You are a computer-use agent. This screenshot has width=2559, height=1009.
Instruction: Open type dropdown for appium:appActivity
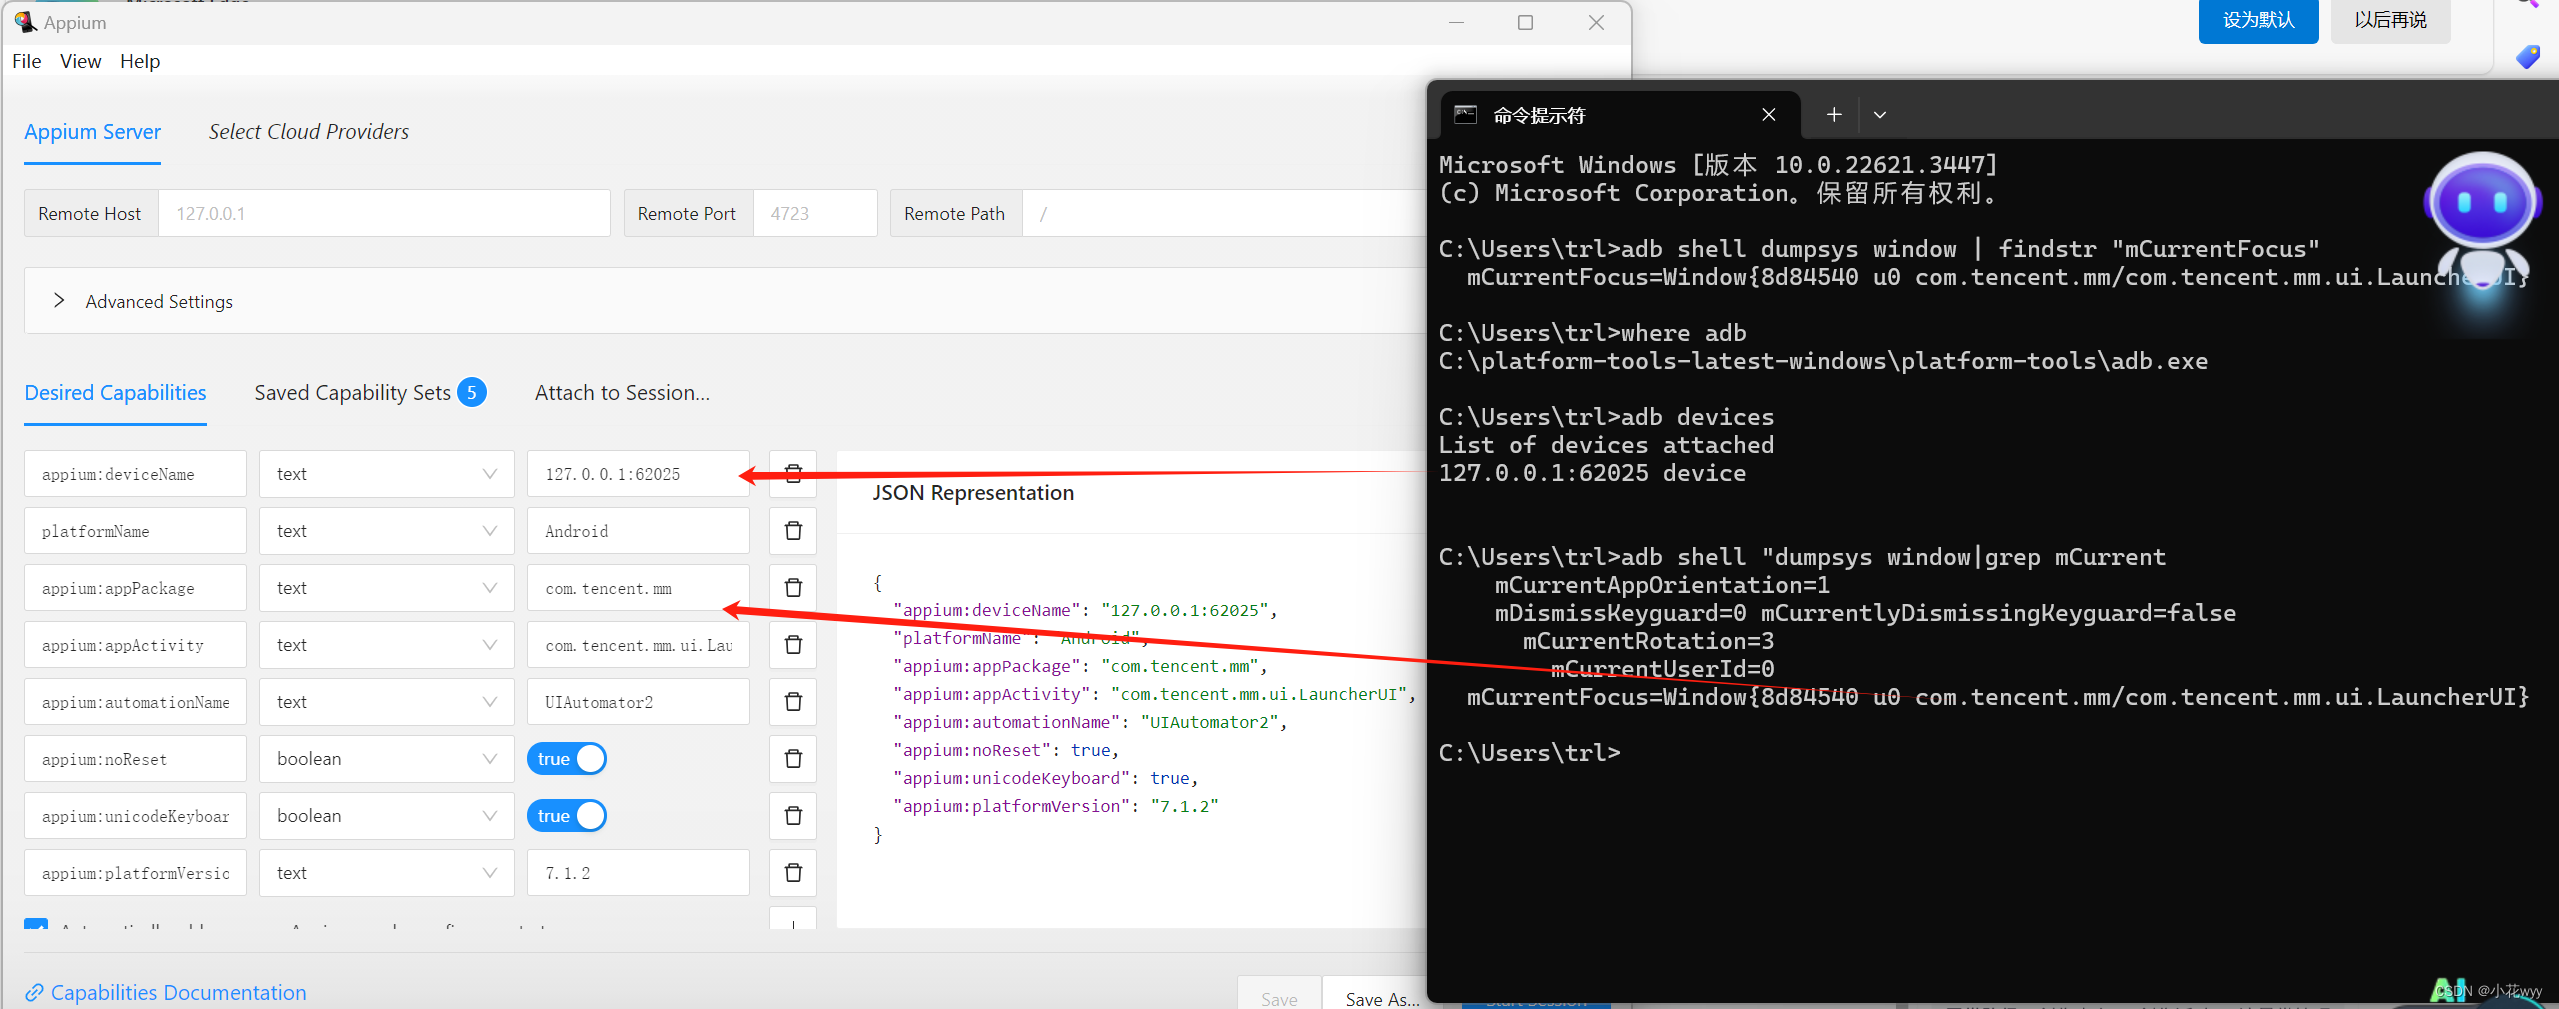pyautogui.click(x=387, y=645)
